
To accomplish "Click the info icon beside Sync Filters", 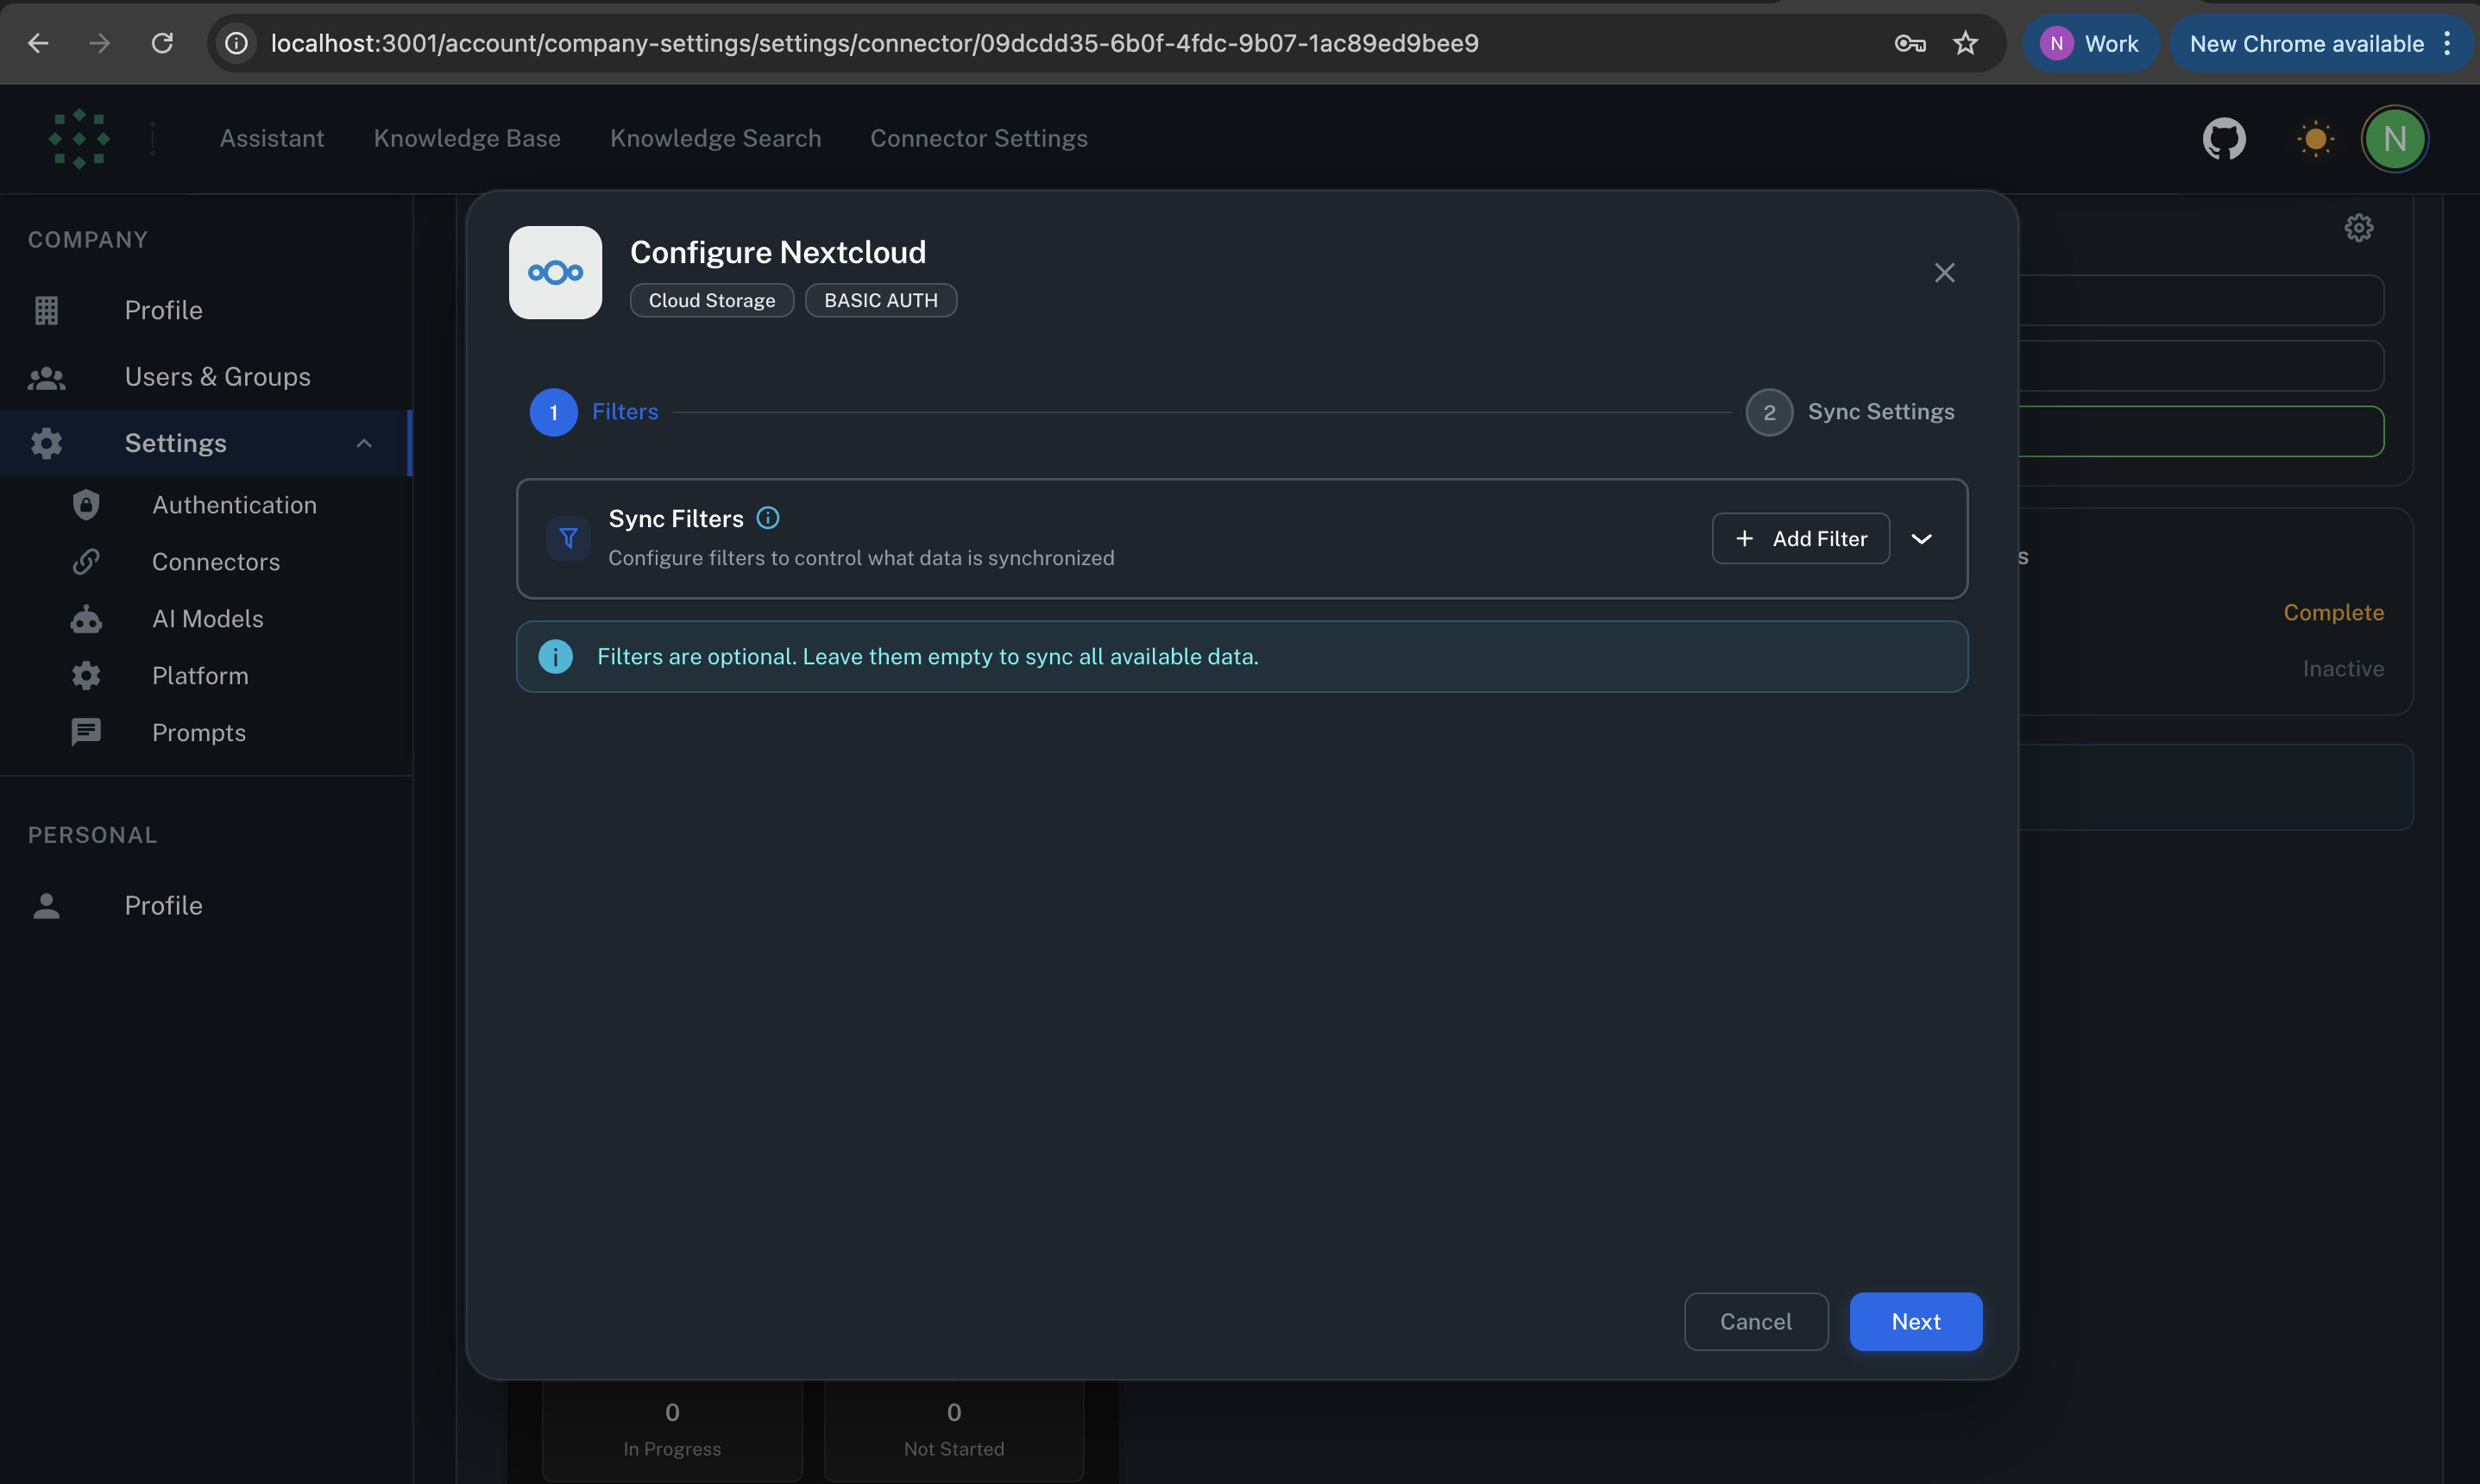I will coord(767,517).
